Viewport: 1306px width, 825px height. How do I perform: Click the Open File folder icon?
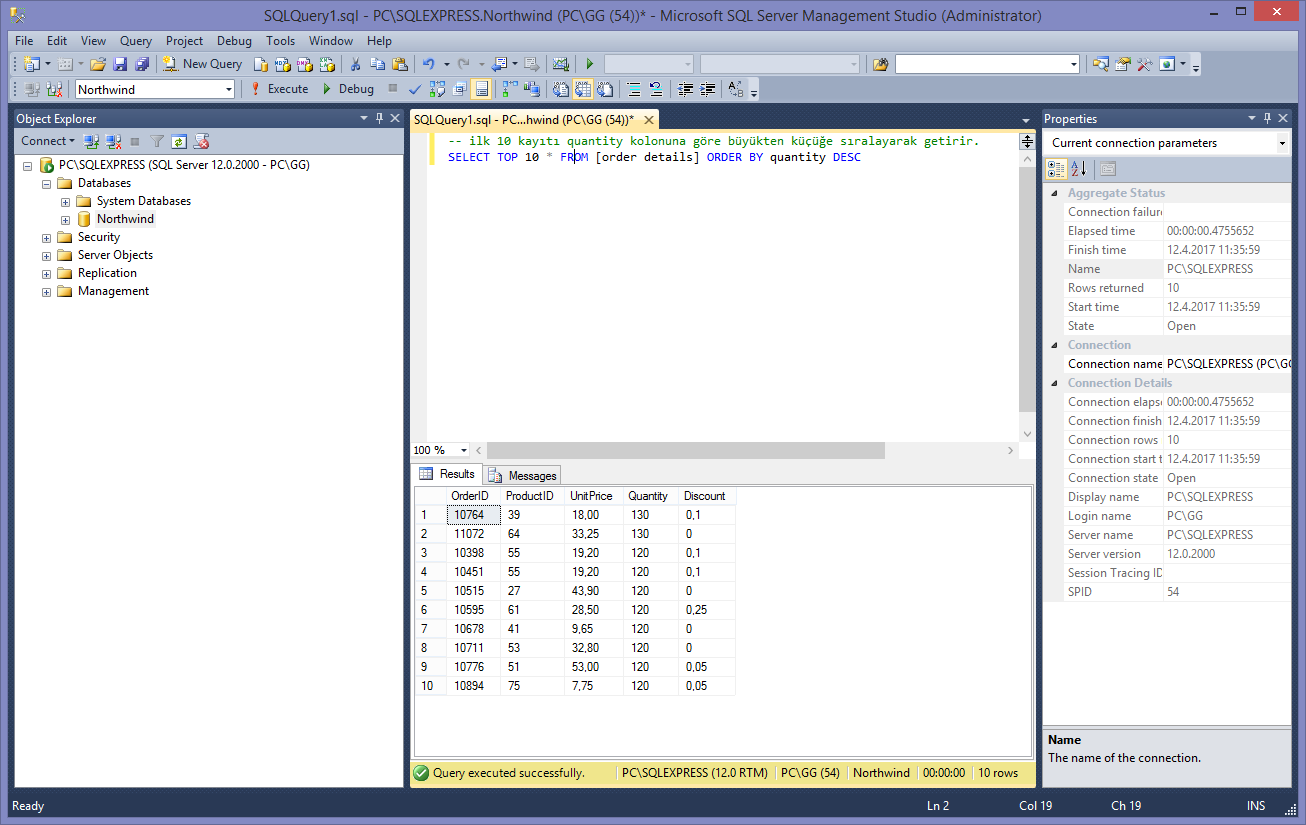pyautogui.click(x=98, y=64)
